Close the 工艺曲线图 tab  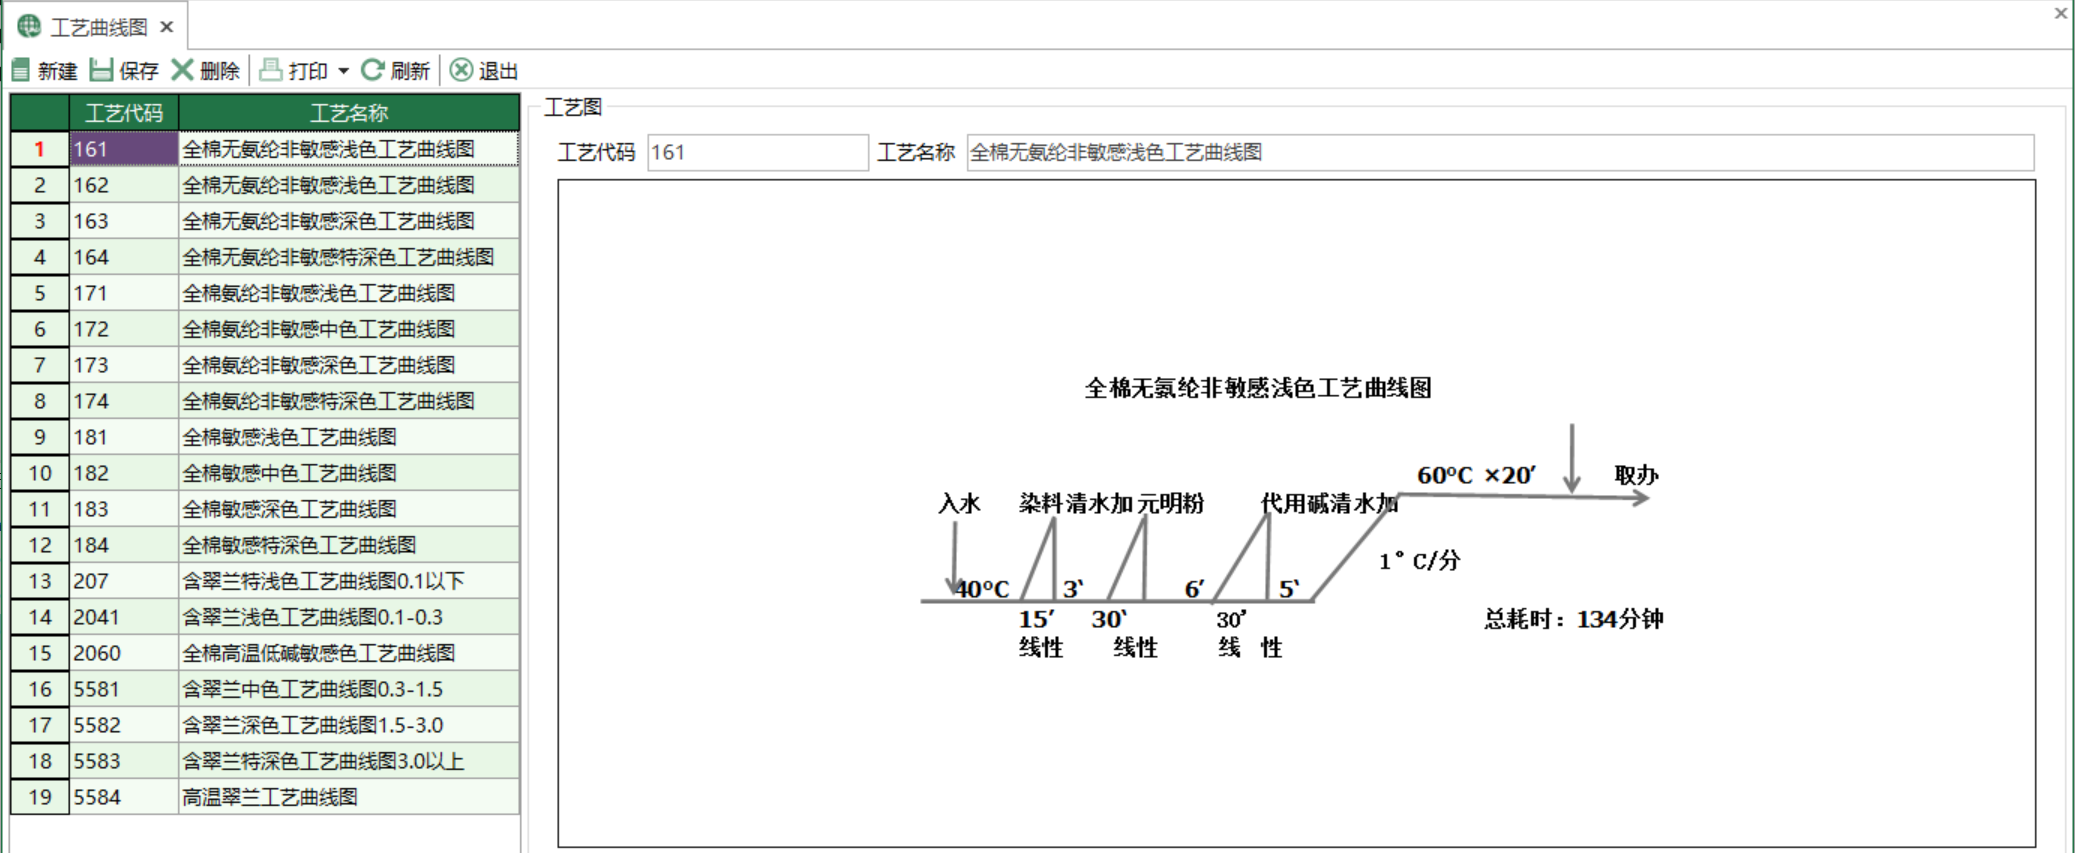pyautogui.click(x=167, y=27)
